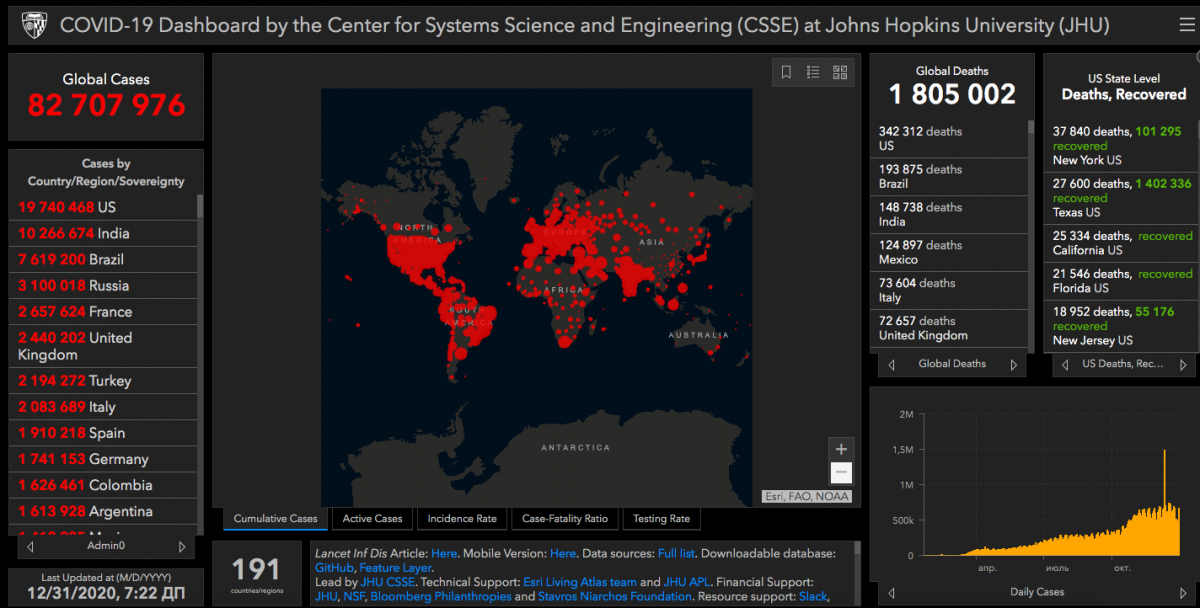
Task: Go to next Global Deaths panel
Action: click(1013, 364)
